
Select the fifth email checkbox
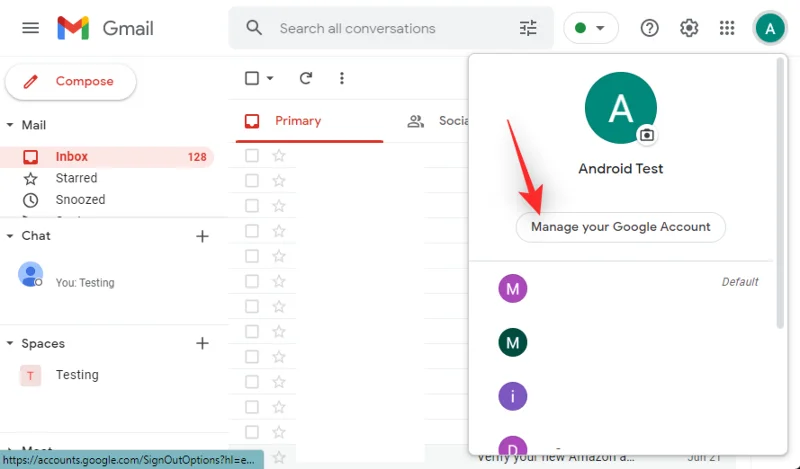[x=252, y=256]
